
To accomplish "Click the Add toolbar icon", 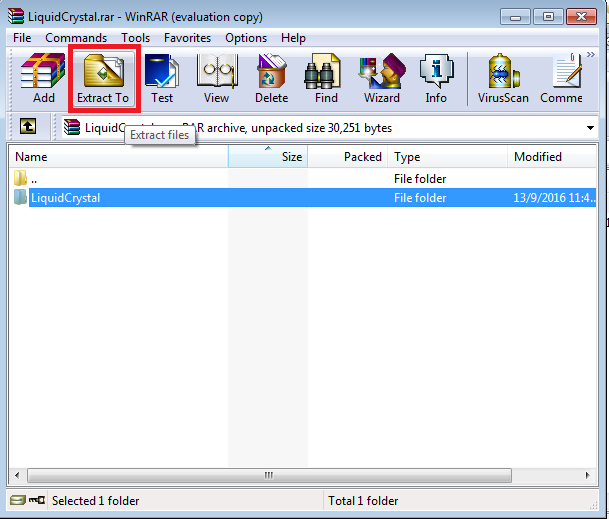I will pyautogui.click(x=43, y=70).
